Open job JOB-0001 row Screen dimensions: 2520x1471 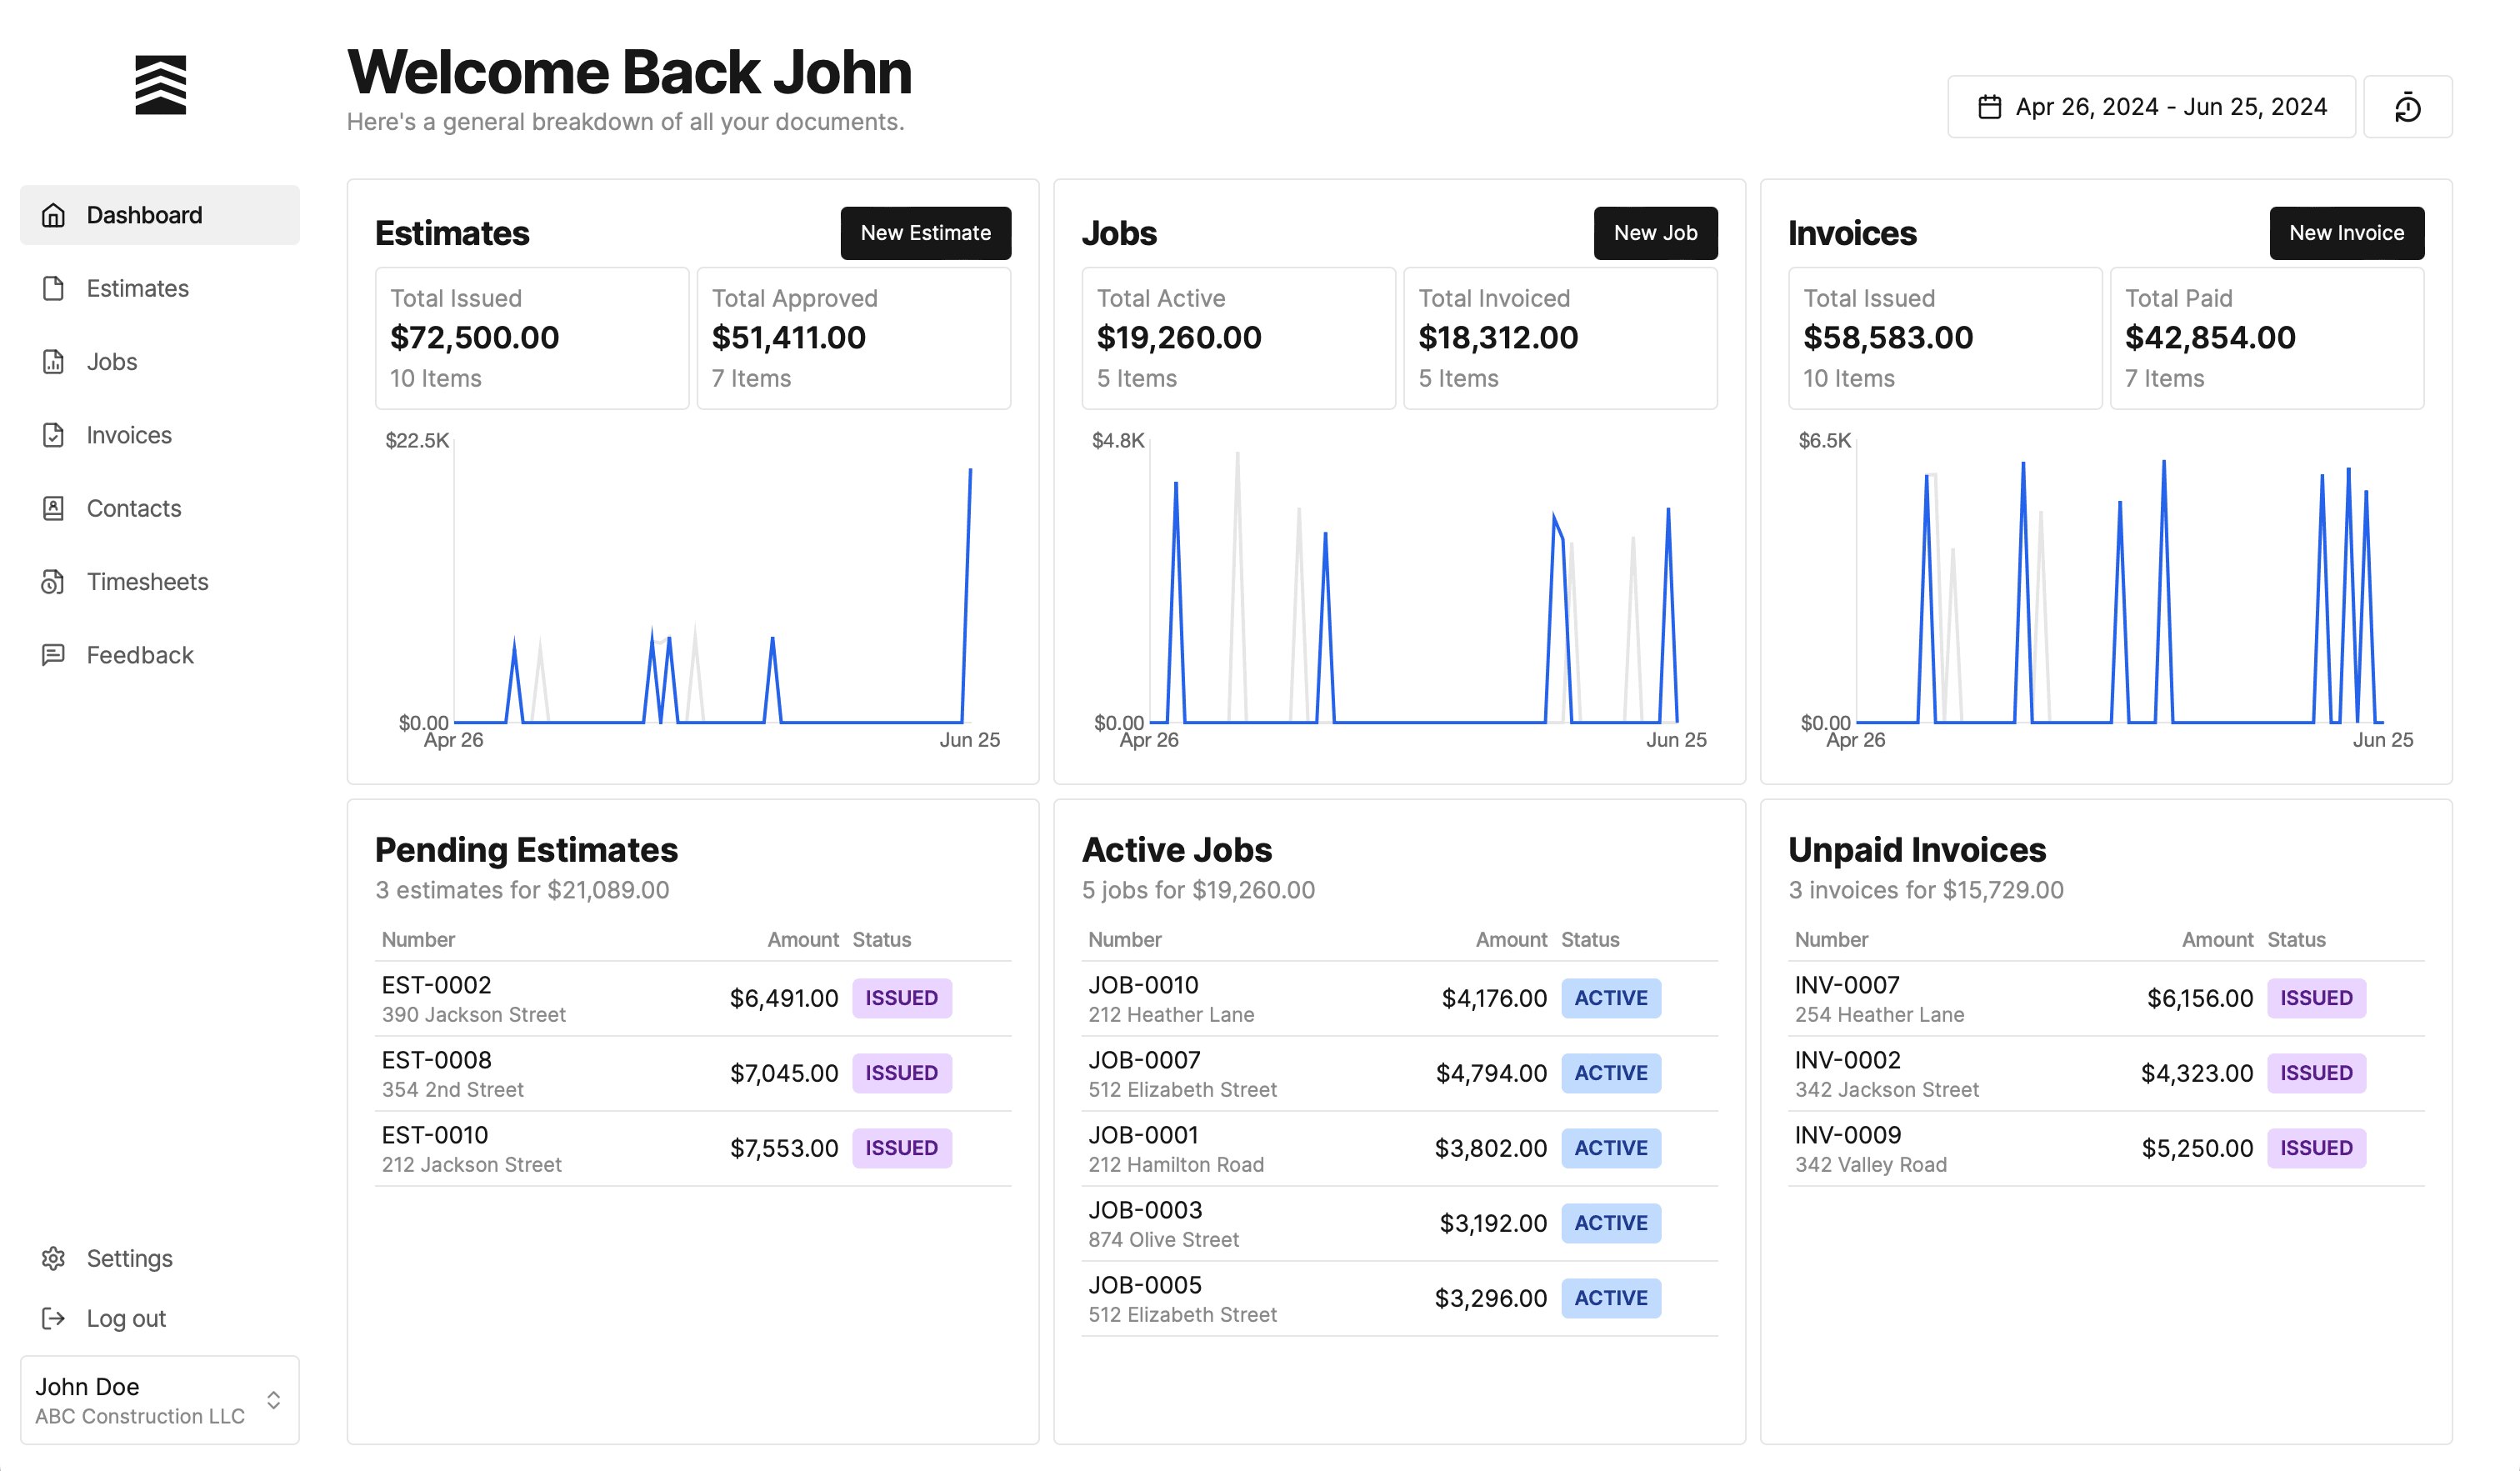pyautogui.click(x=1400, y=1148)
